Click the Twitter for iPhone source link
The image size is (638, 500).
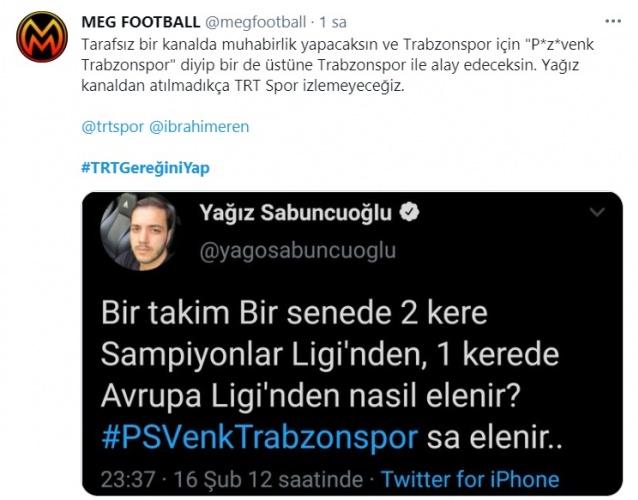(470, 479)
